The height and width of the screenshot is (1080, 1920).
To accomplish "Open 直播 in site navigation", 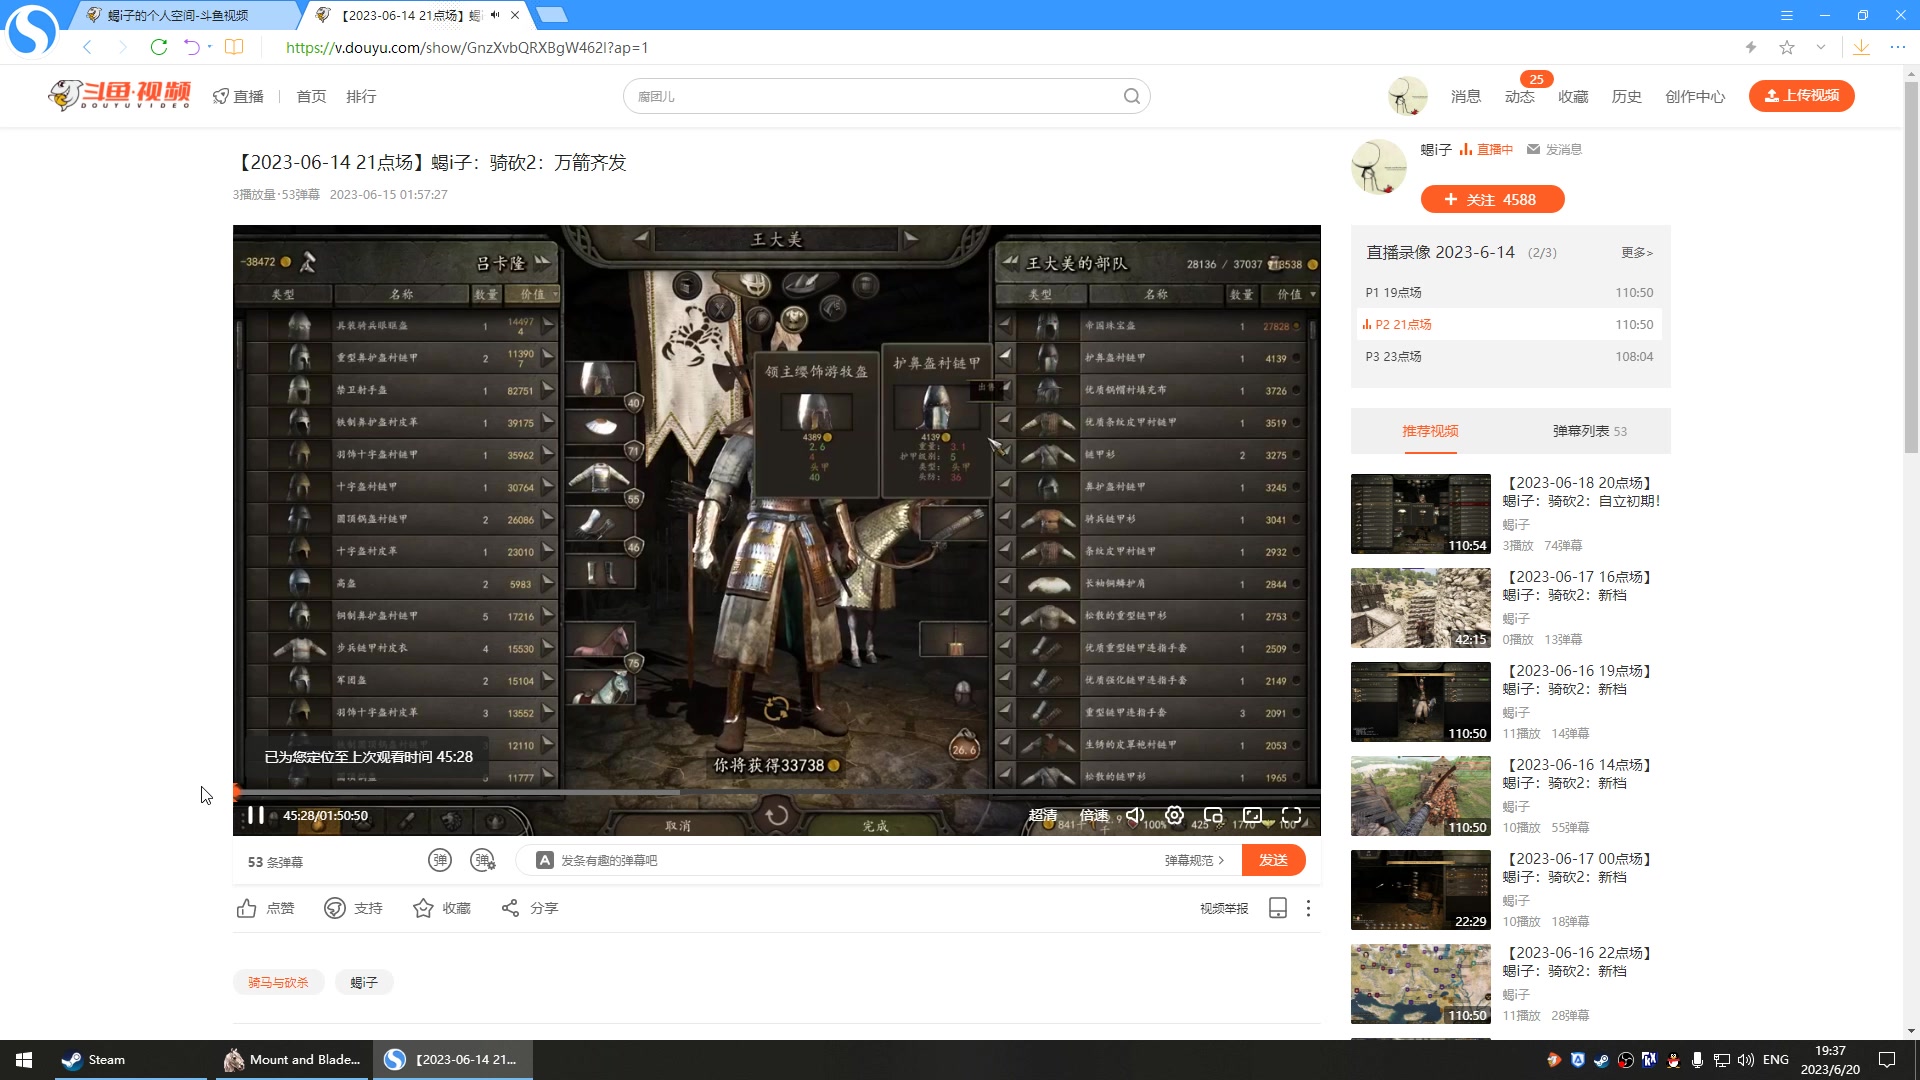I will click(238, 96).
